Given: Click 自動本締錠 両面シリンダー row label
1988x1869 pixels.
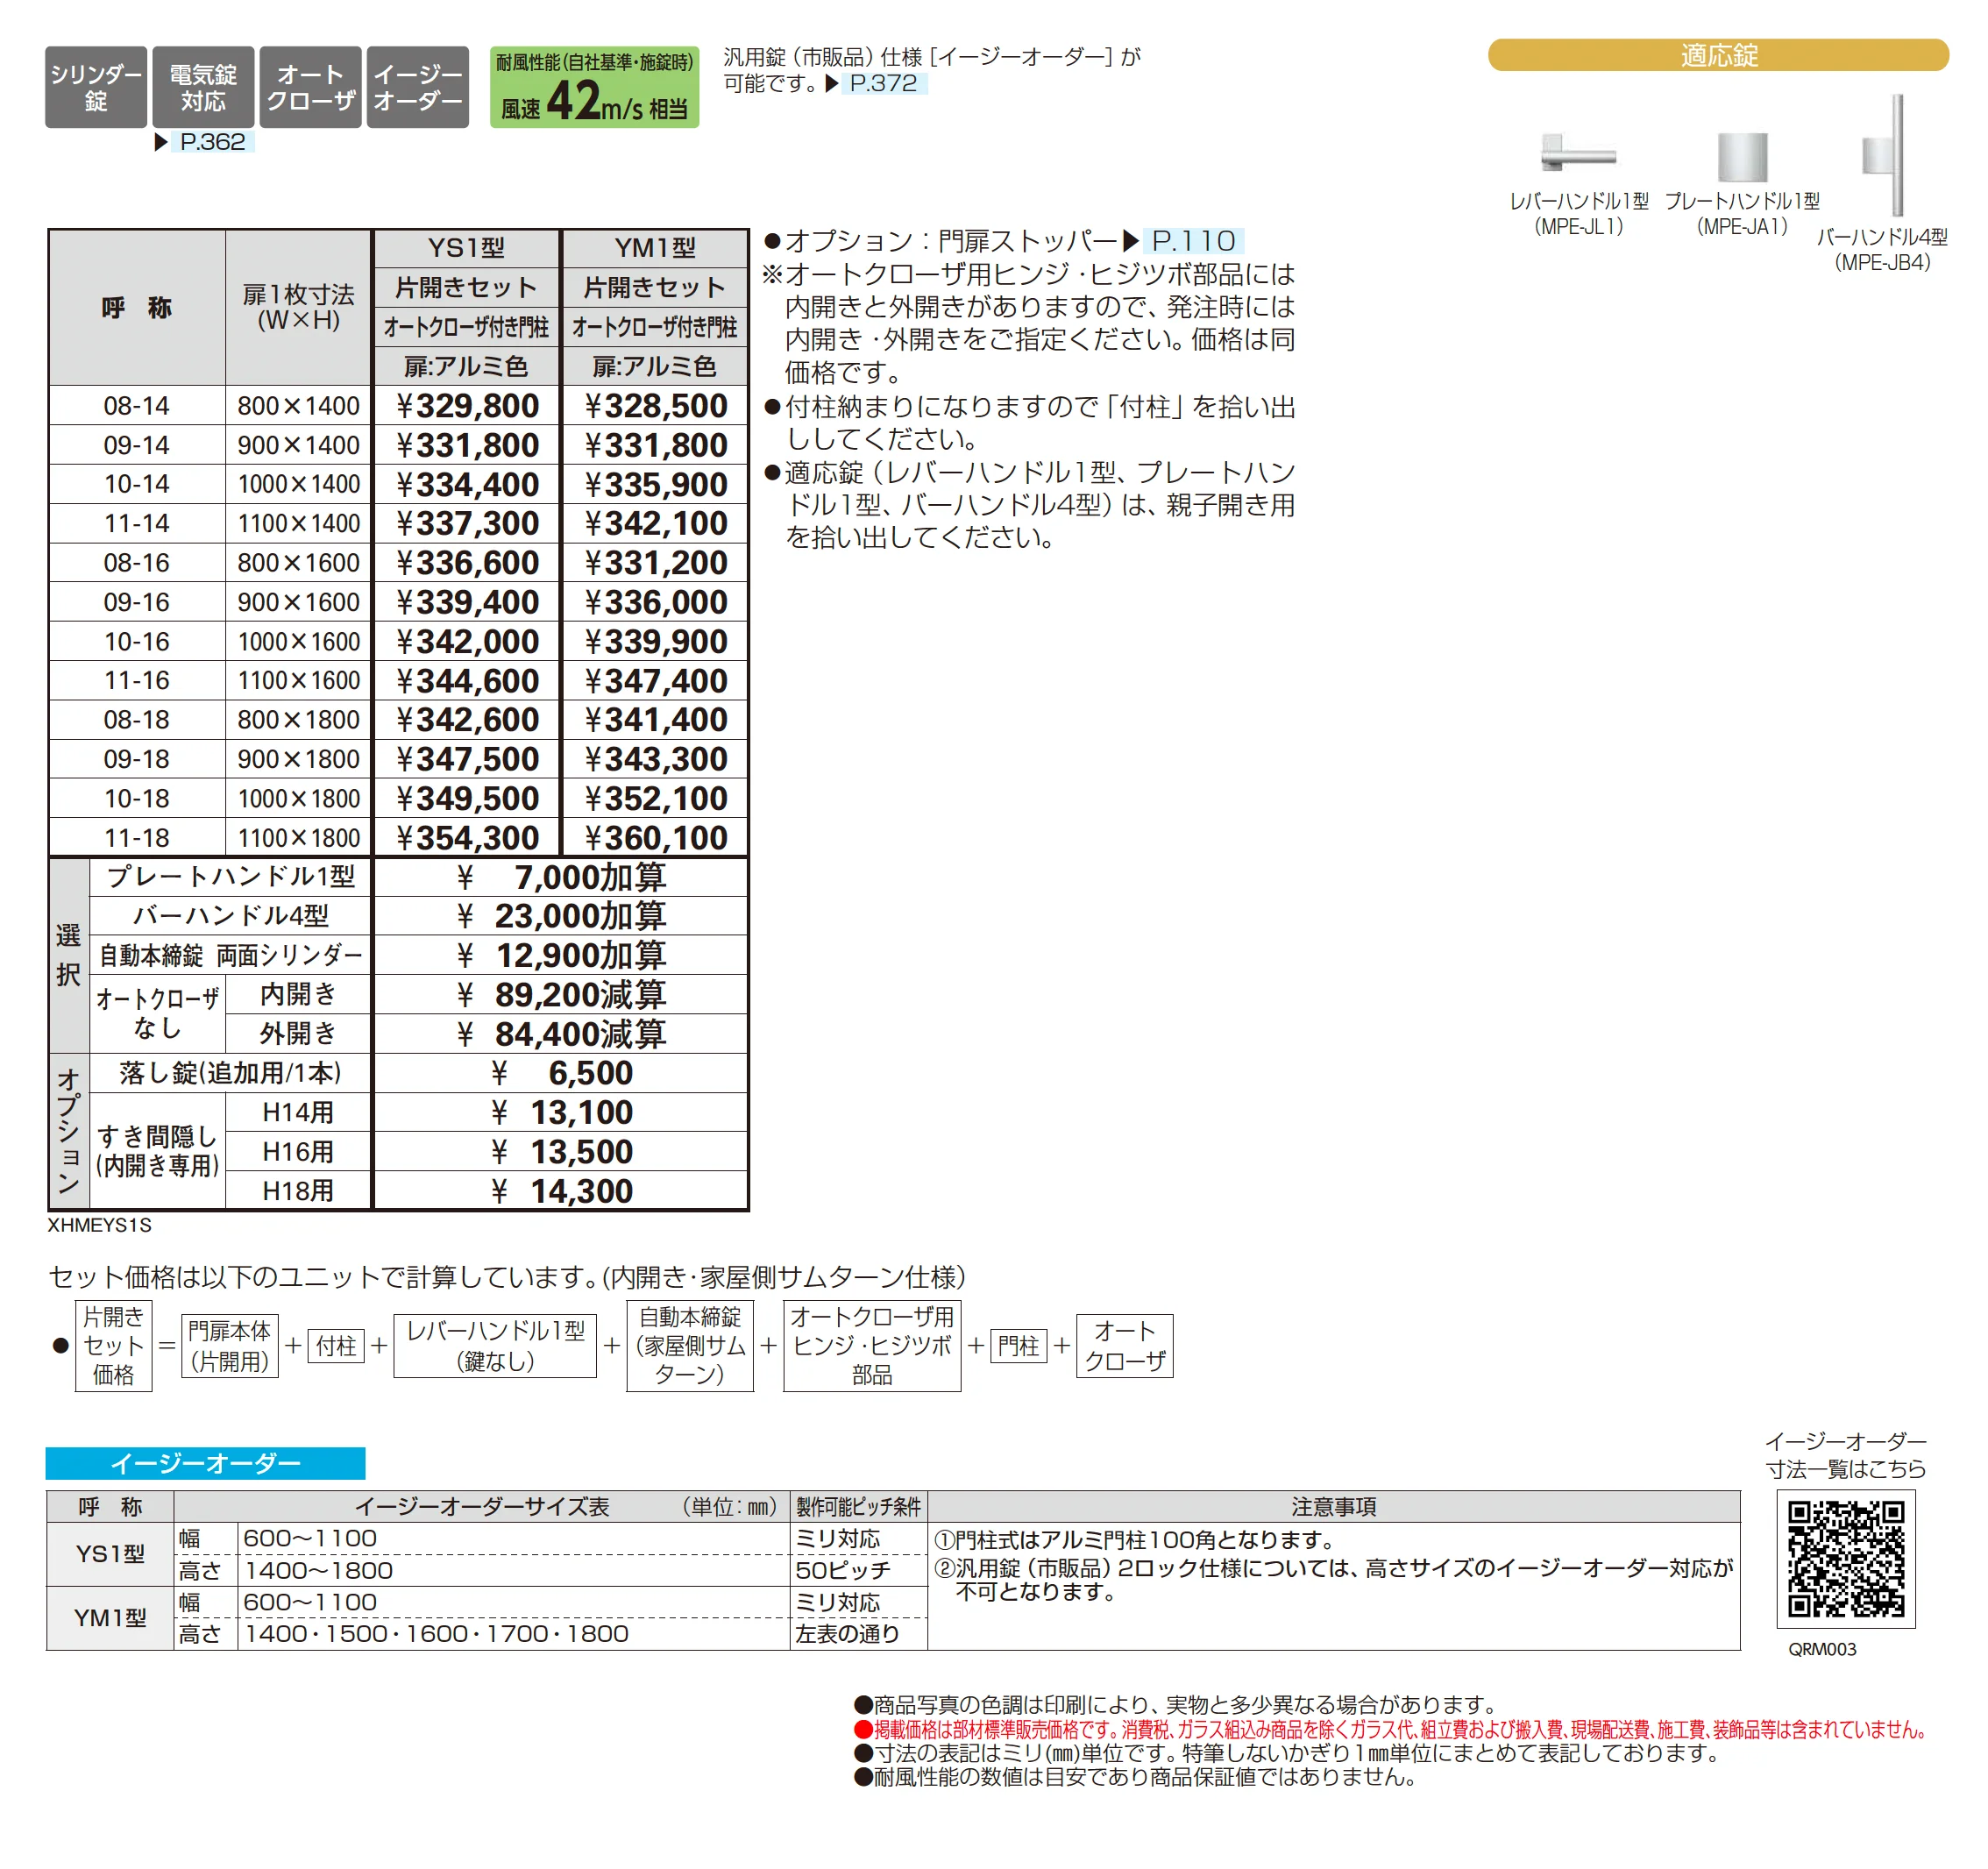Looking at the screenshot, I should coord(231,955).
